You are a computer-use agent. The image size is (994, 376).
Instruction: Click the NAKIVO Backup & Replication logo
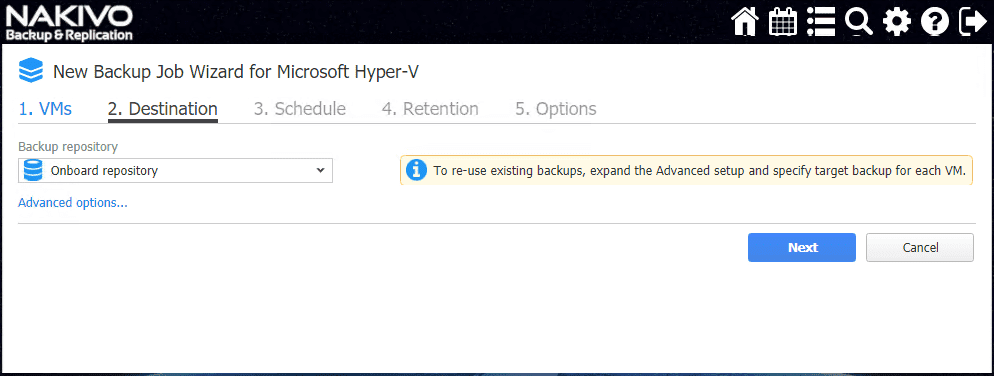[69, 23]
